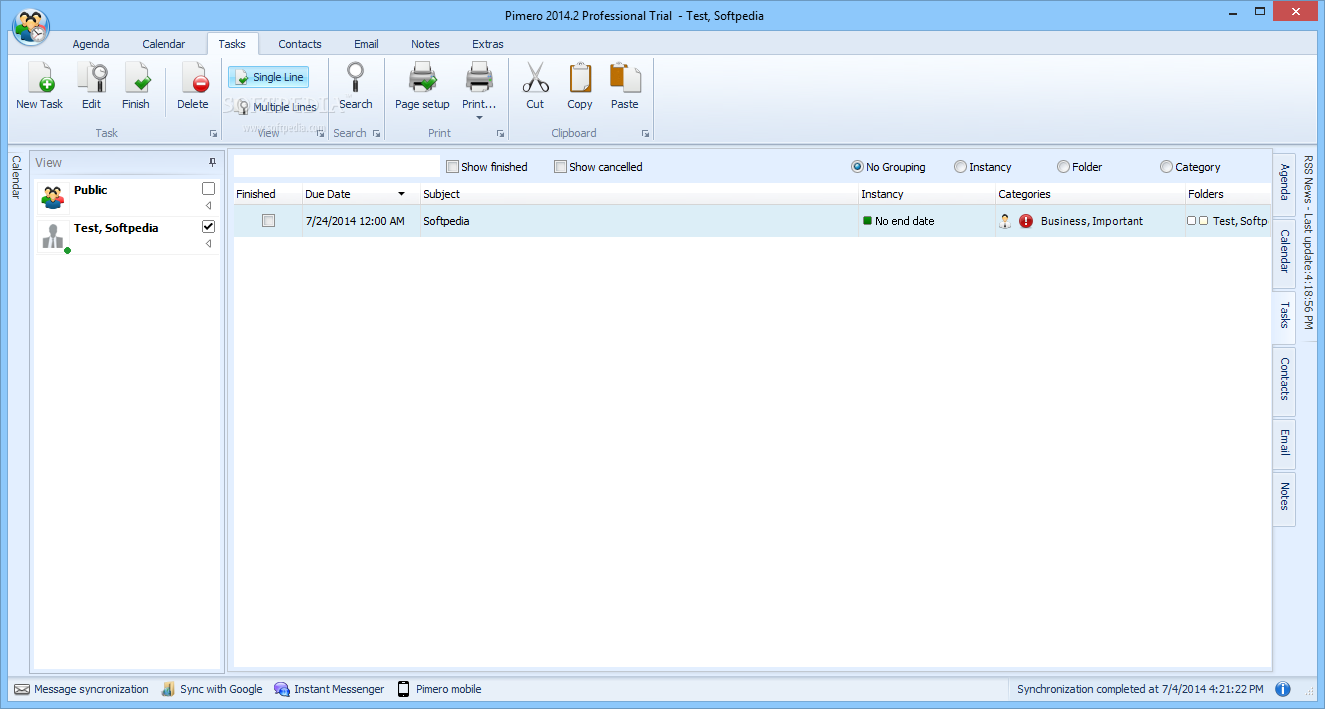Copy the selection to the clipboard
The image size is (1325, 709).
click(580, 86)
